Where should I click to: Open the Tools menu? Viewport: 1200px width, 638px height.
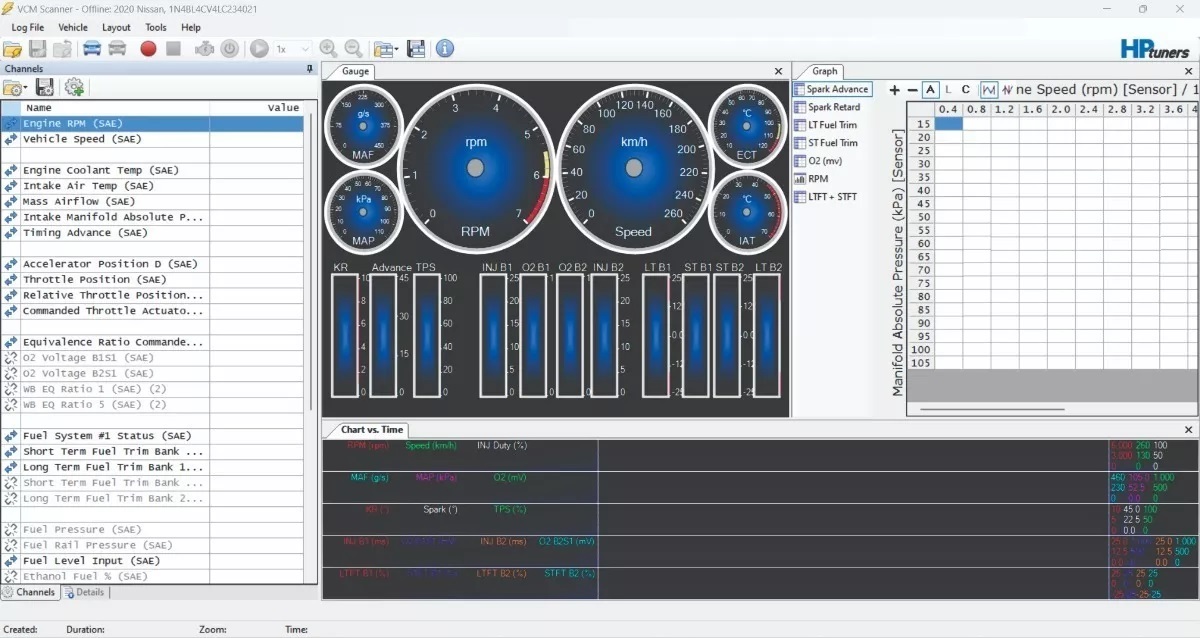click(x=156, y=28)
